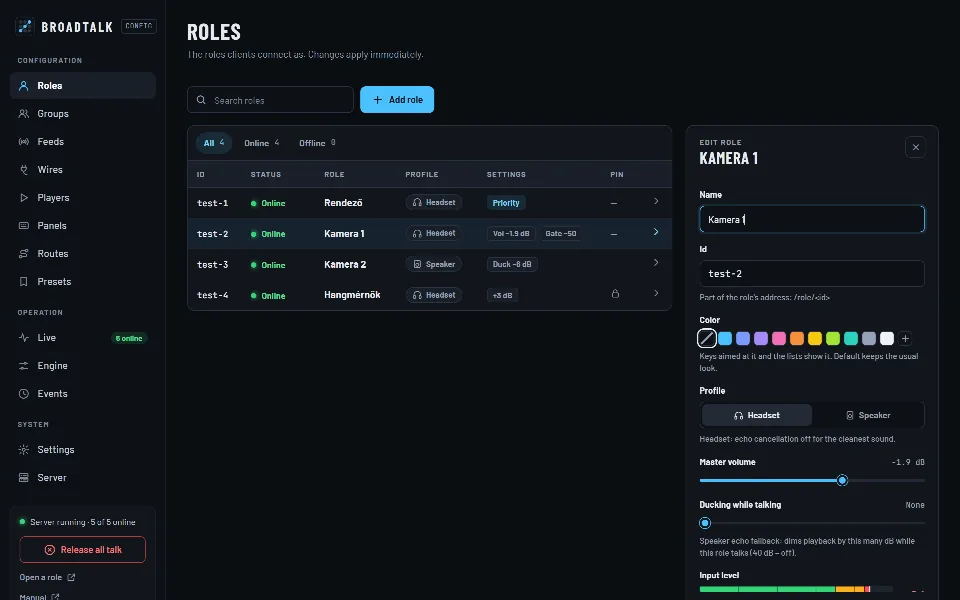Open the Feeds section
Image resolution: width=960 pixels, height=600 pixels.
point(83,142)
